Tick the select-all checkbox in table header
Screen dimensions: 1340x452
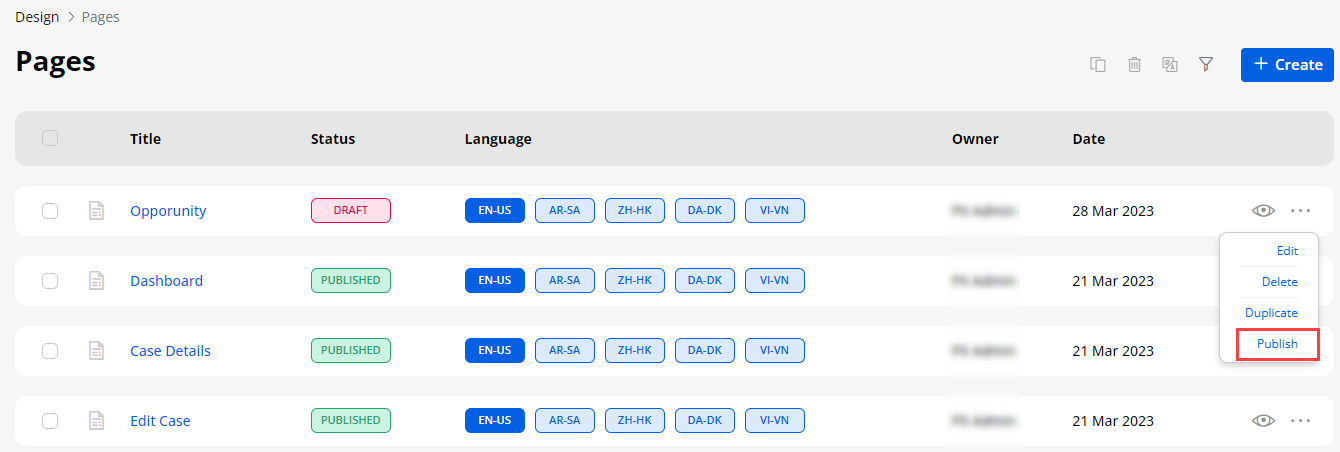click(50, 139)
